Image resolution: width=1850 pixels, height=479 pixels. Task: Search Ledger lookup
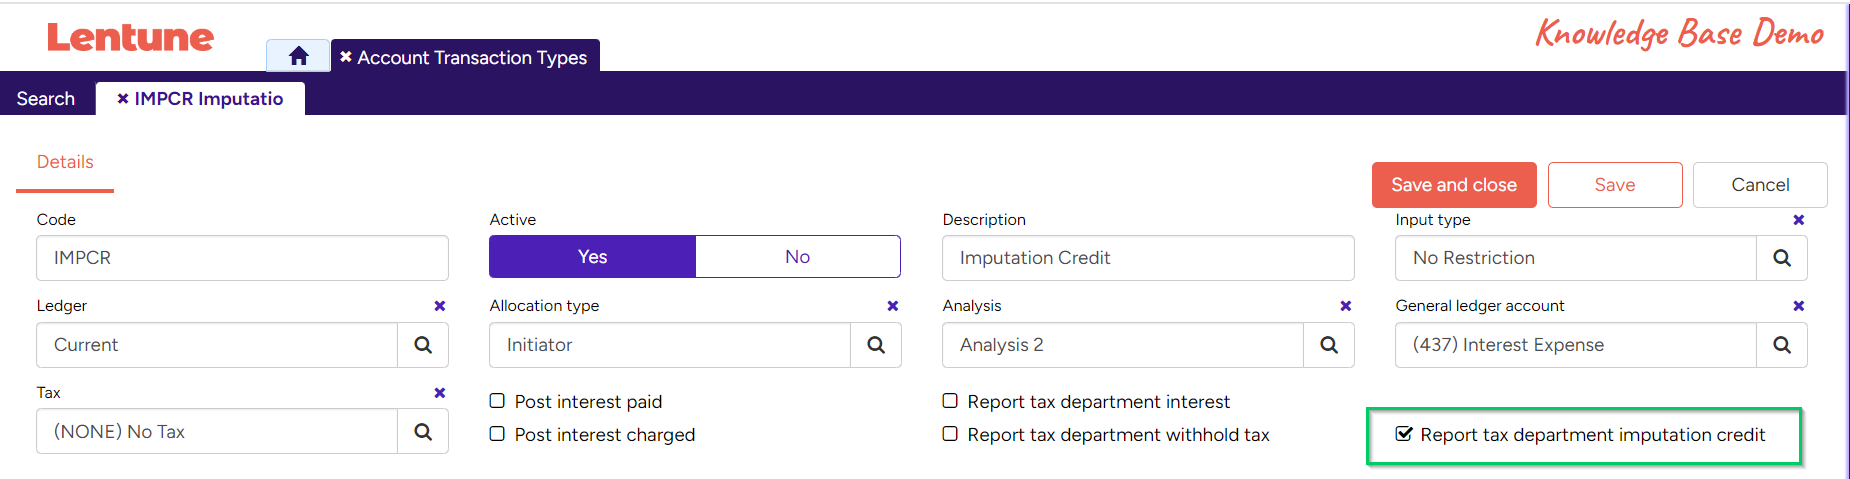click(423, 345)
